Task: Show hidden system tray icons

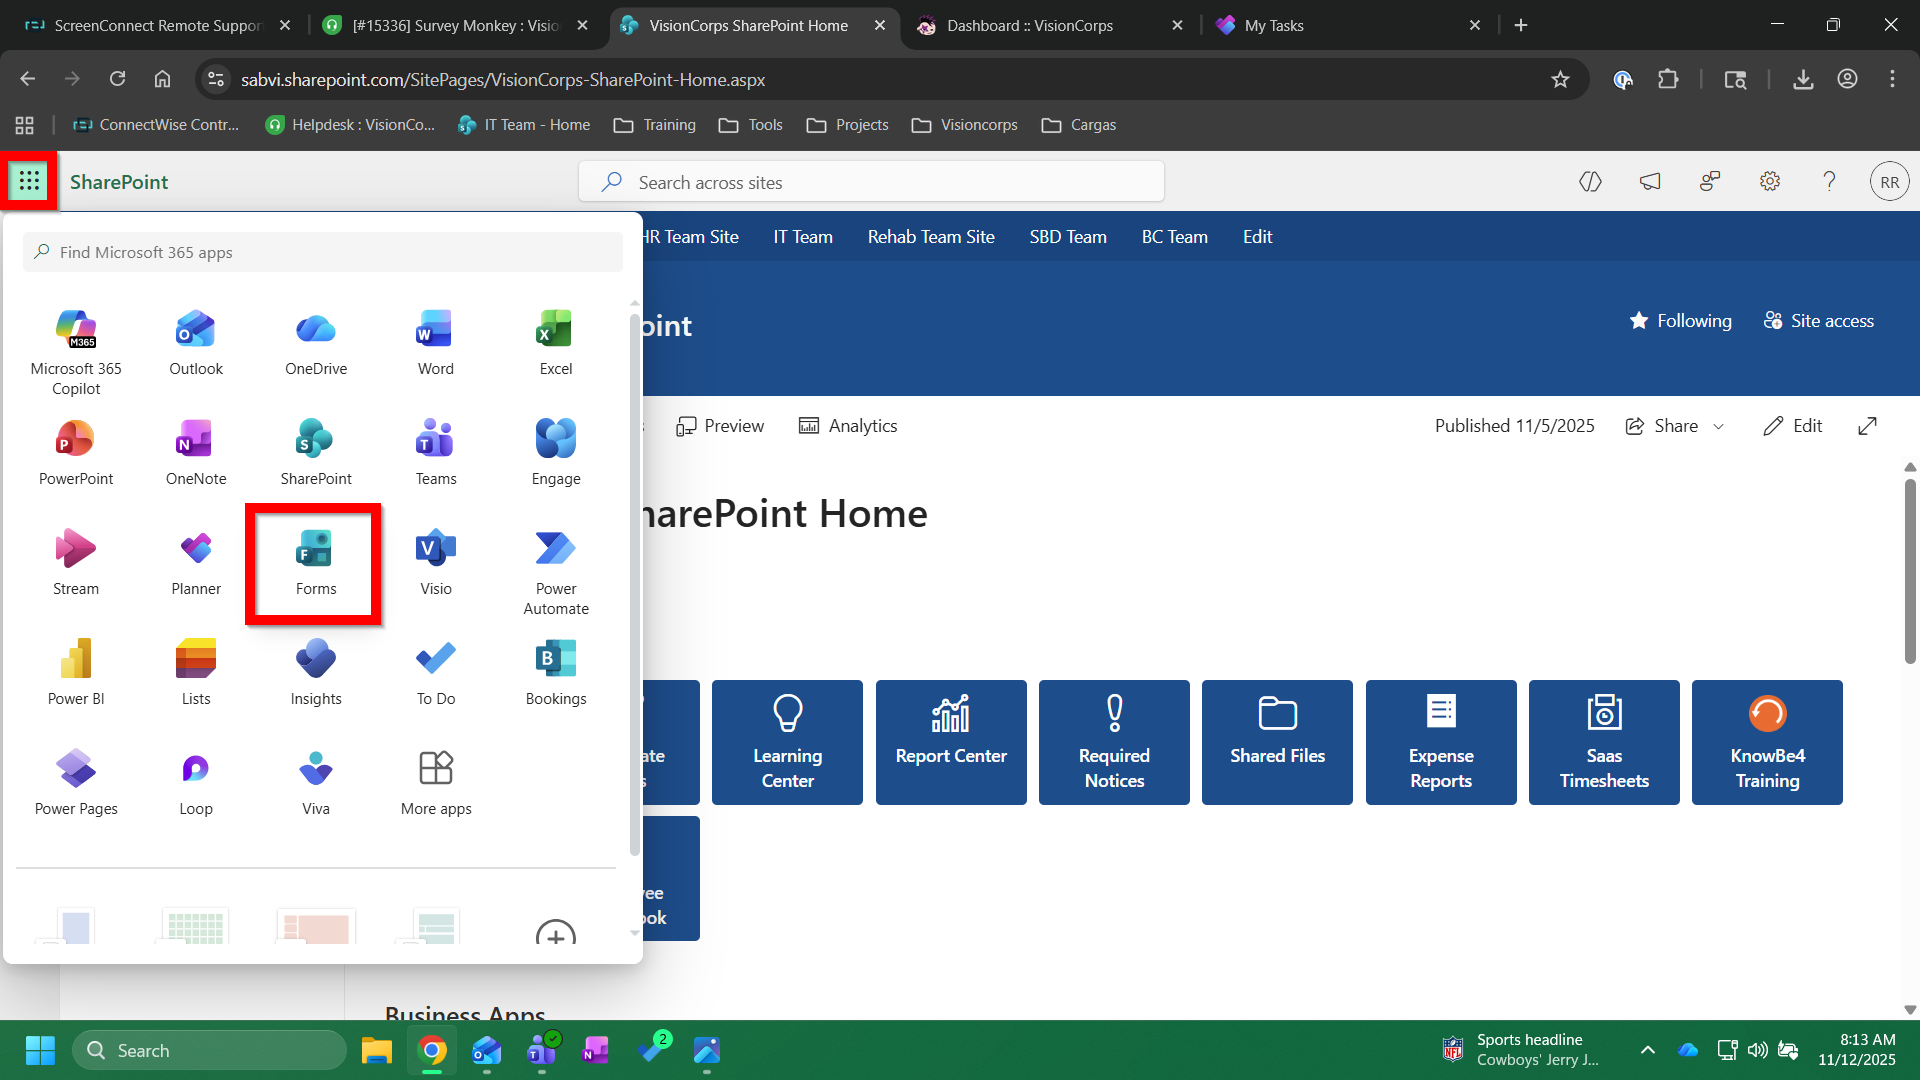Action: tap(1647, 1050)
